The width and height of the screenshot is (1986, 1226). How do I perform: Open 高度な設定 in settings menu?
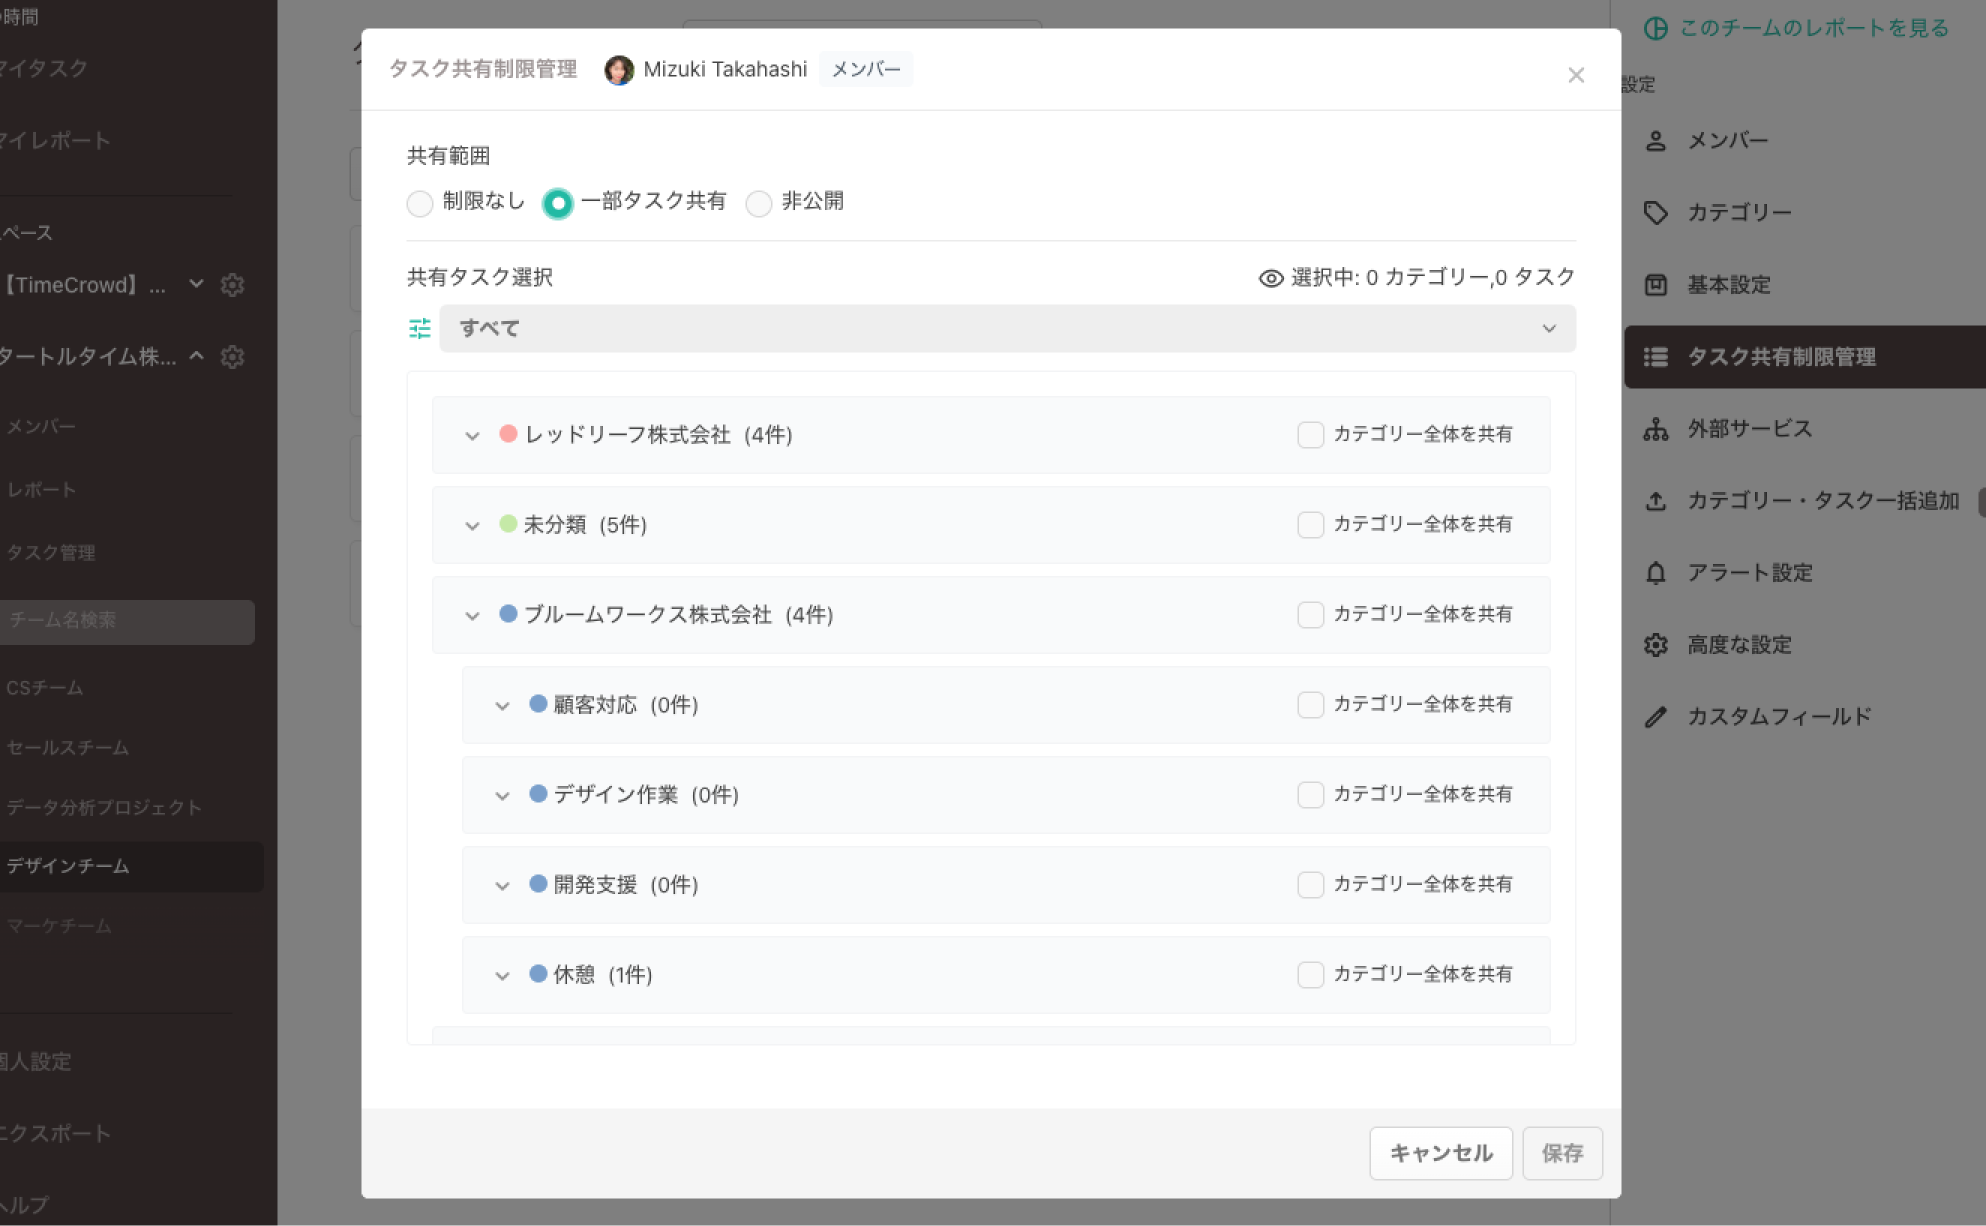(1739, 645)
